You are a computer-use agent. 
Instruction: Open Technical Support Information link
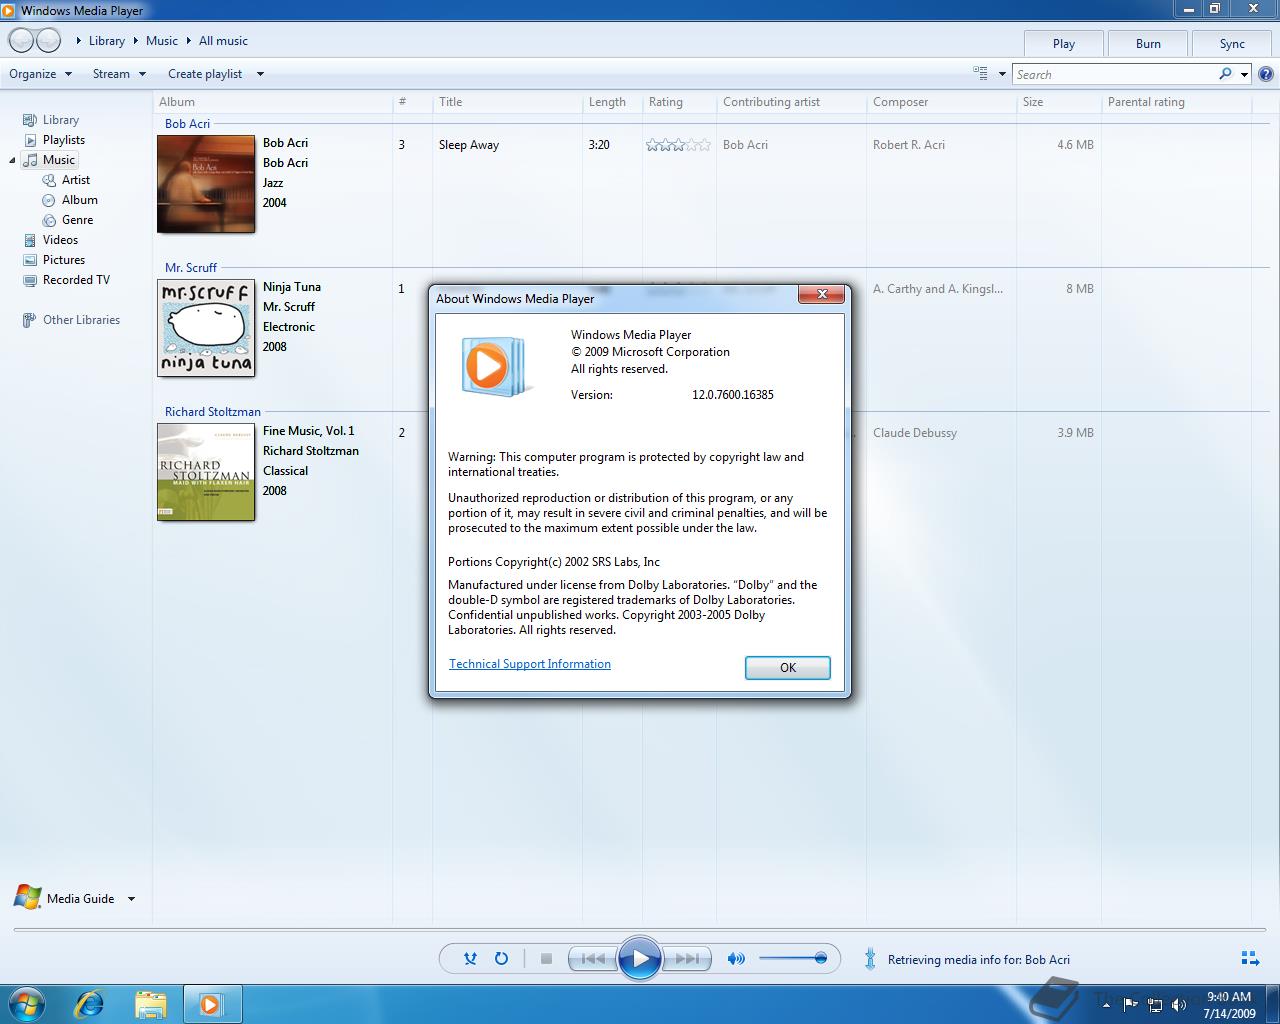pyautogui.click(x=530, y=664)
